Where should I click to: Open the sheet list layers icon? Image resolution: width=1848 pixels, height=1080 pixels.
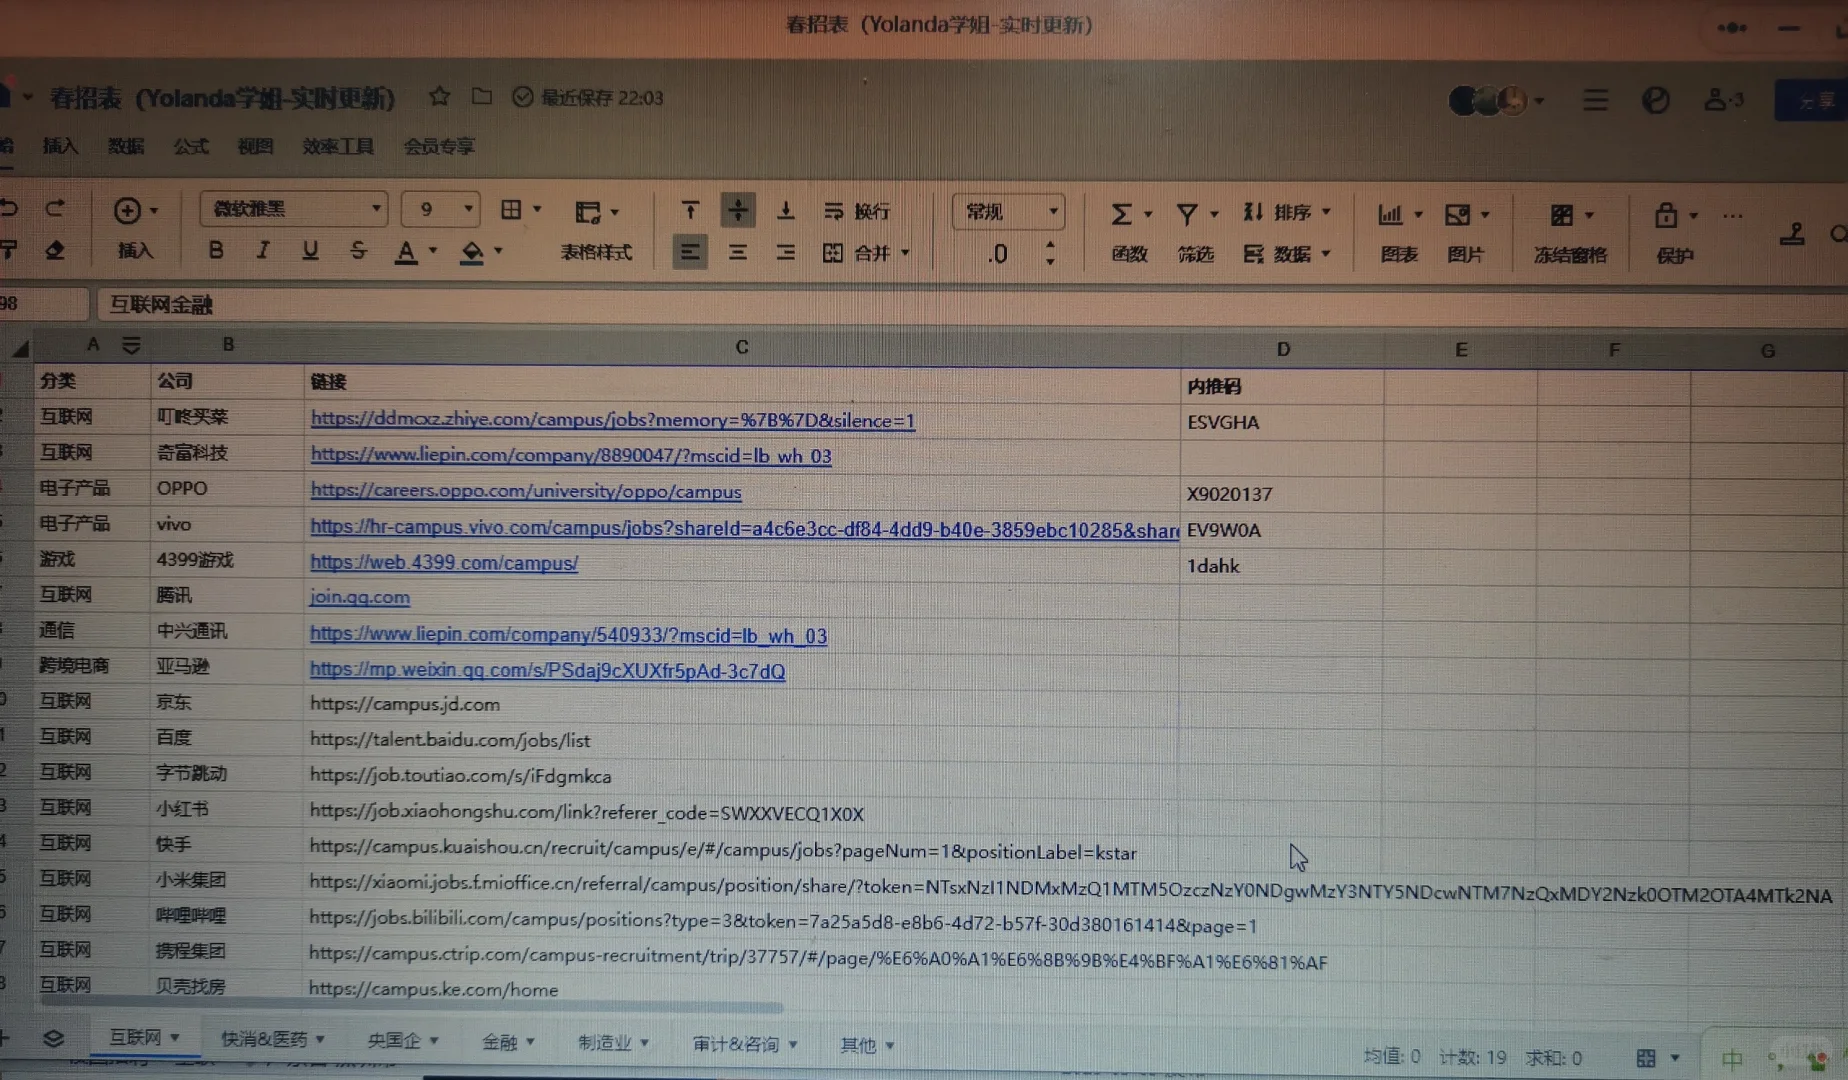click(54, 1039)
